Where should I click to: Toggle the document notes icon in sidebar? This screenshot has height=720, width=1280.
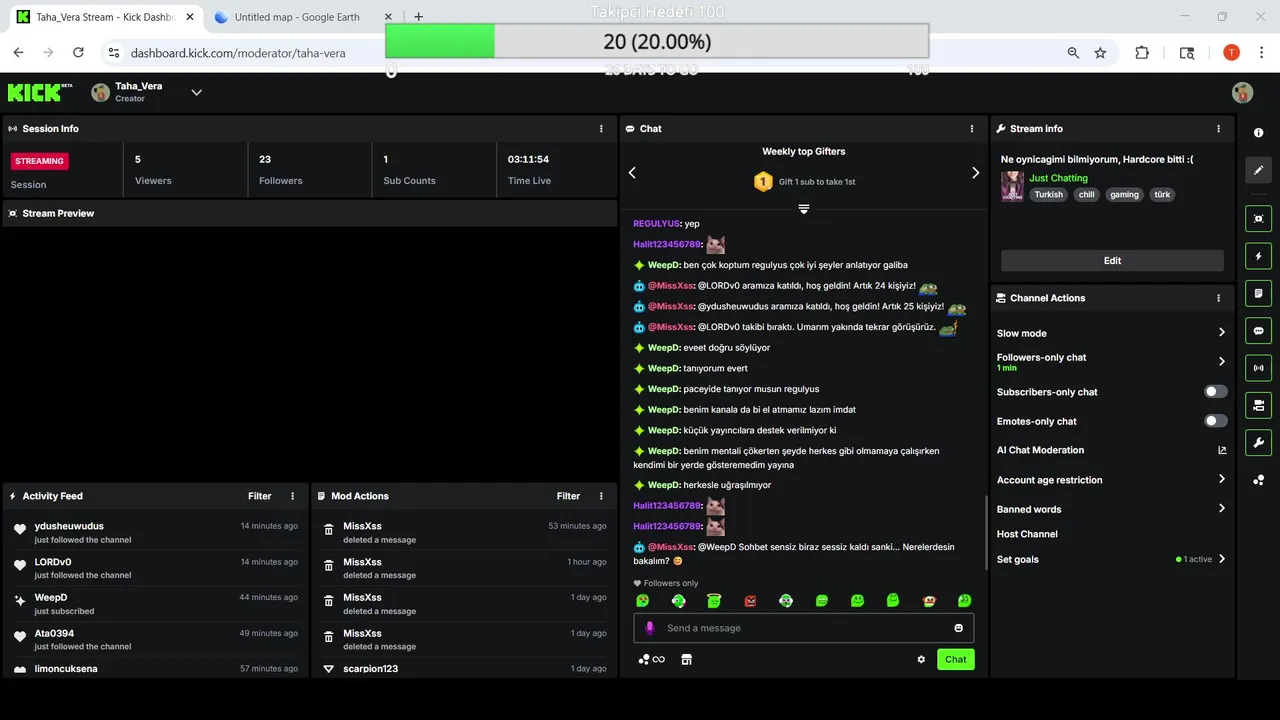pos(1258,293)
